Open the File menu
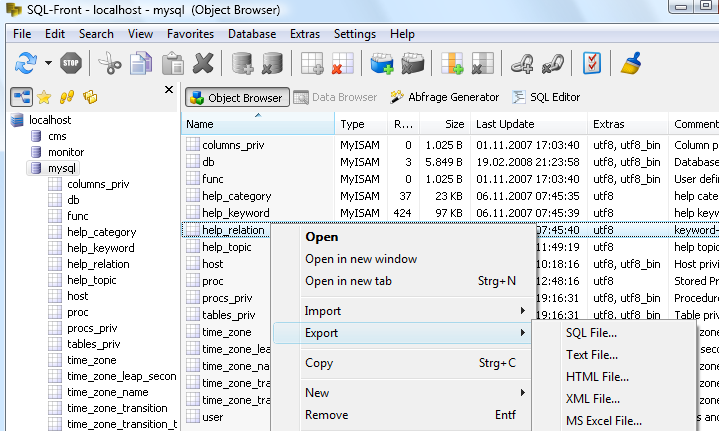 point(22,34)
